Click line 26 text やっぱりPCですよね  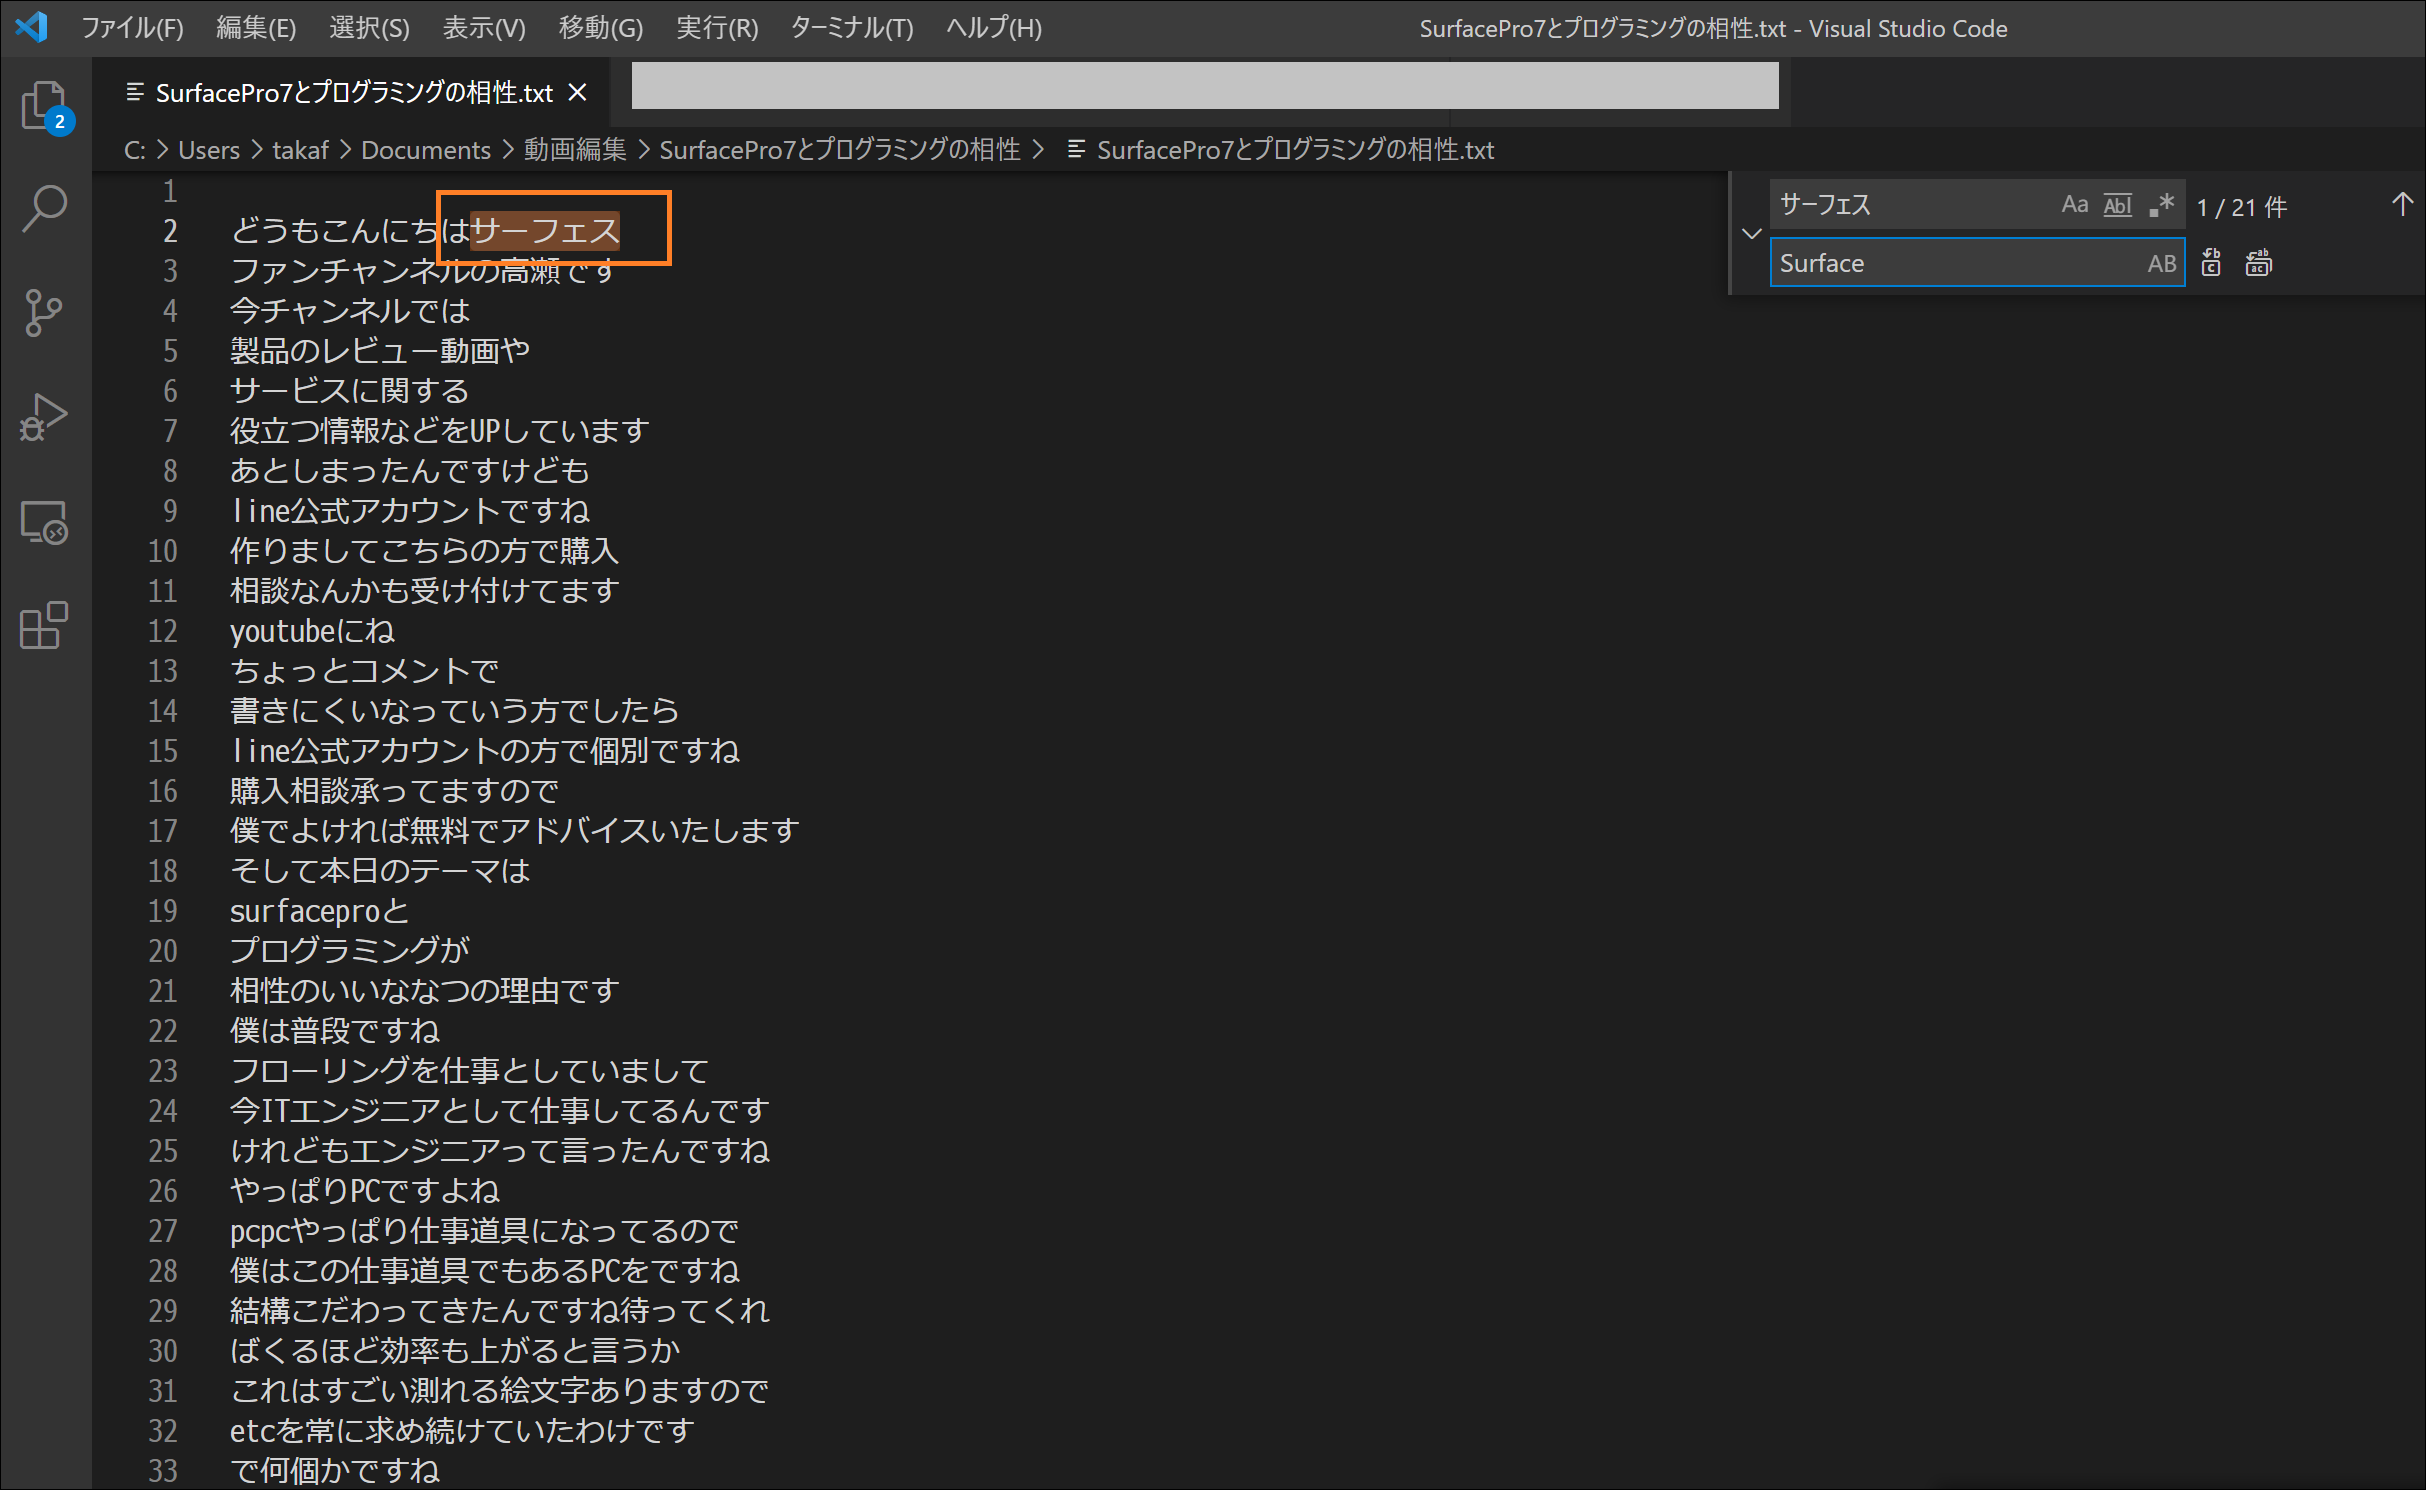tap(365, 1191)
